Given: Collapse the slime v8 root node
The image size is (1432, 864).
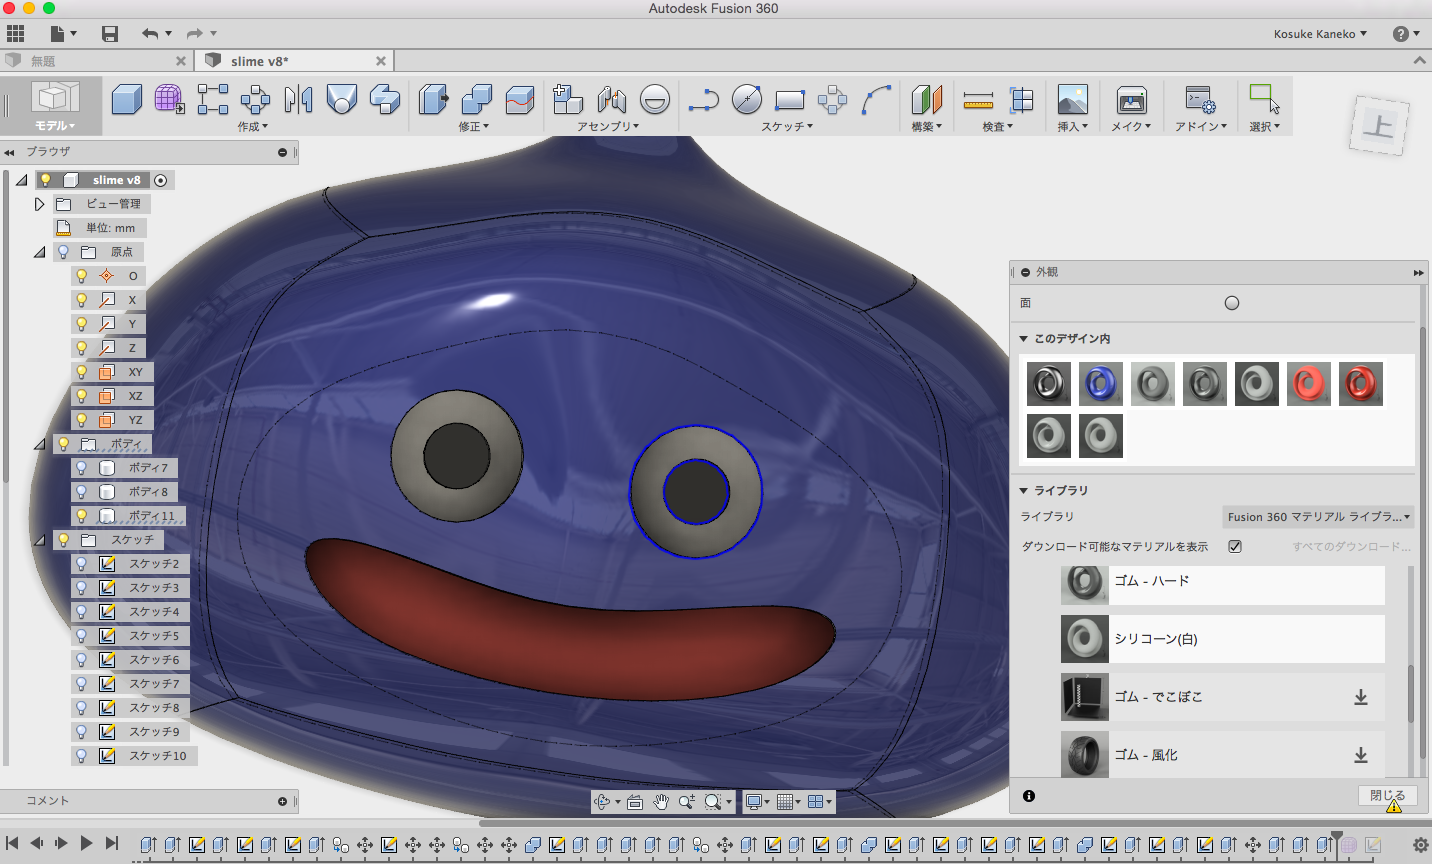Looking at the screenshot, I should tap(21, 180).
